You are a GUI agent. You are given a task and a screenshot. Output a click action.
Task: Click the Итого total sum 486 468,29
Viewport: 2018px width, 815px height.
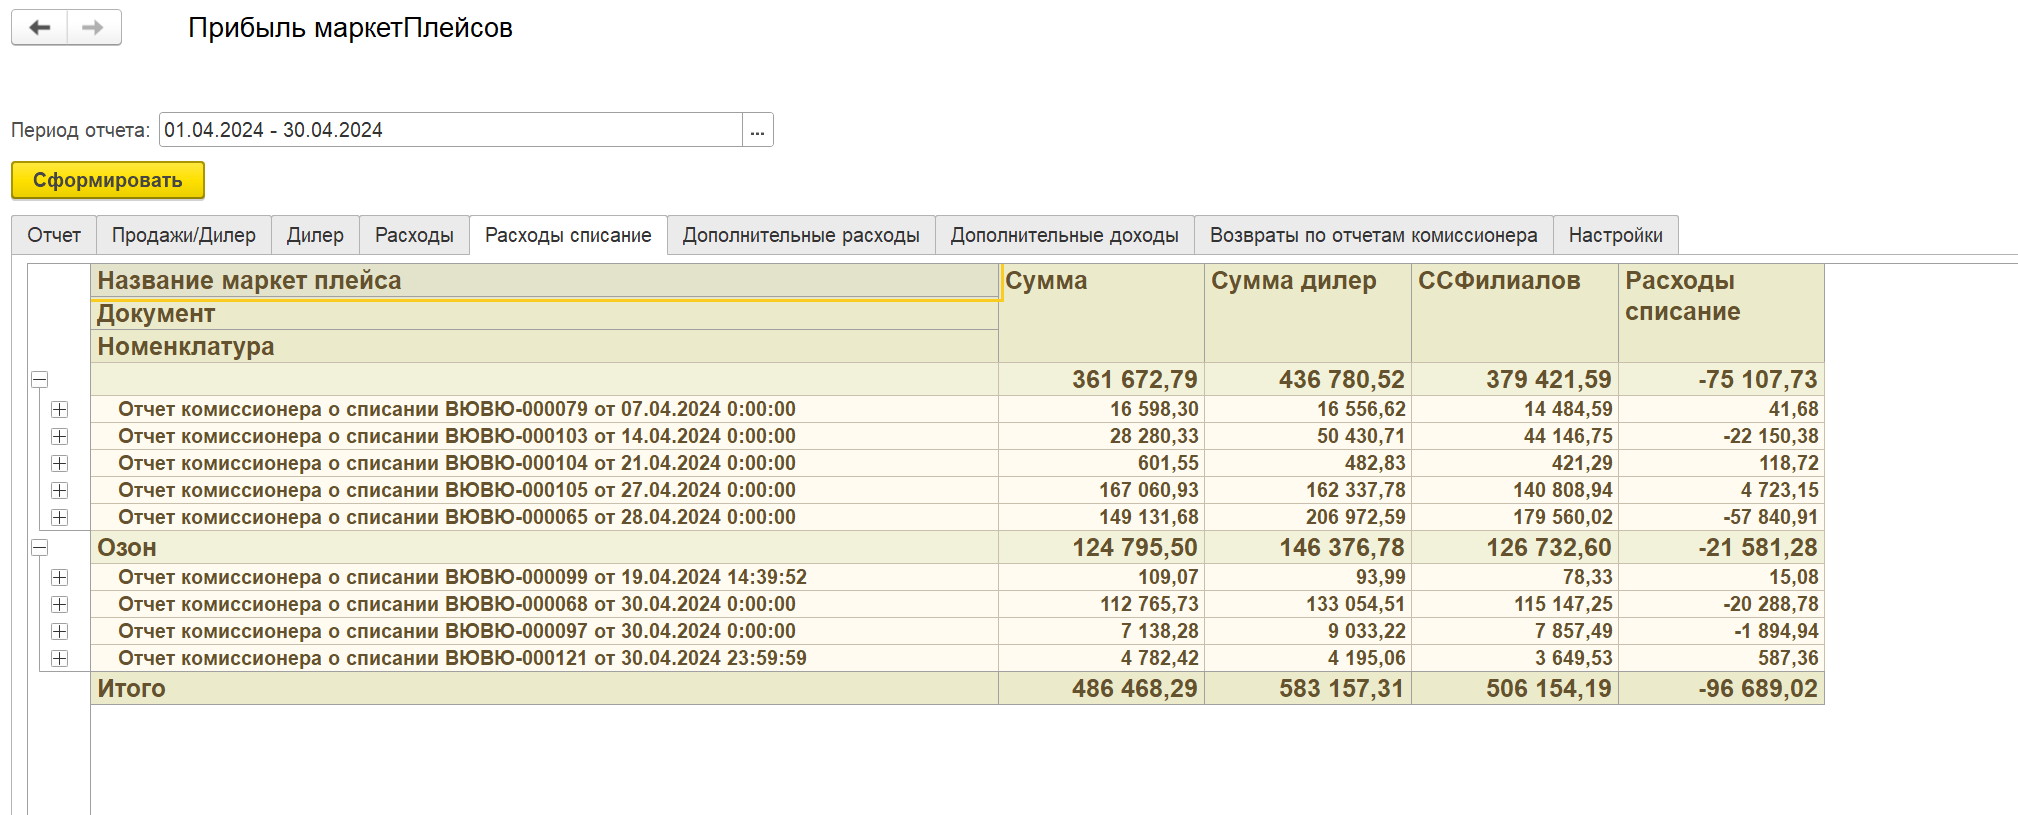(1134, 689)
